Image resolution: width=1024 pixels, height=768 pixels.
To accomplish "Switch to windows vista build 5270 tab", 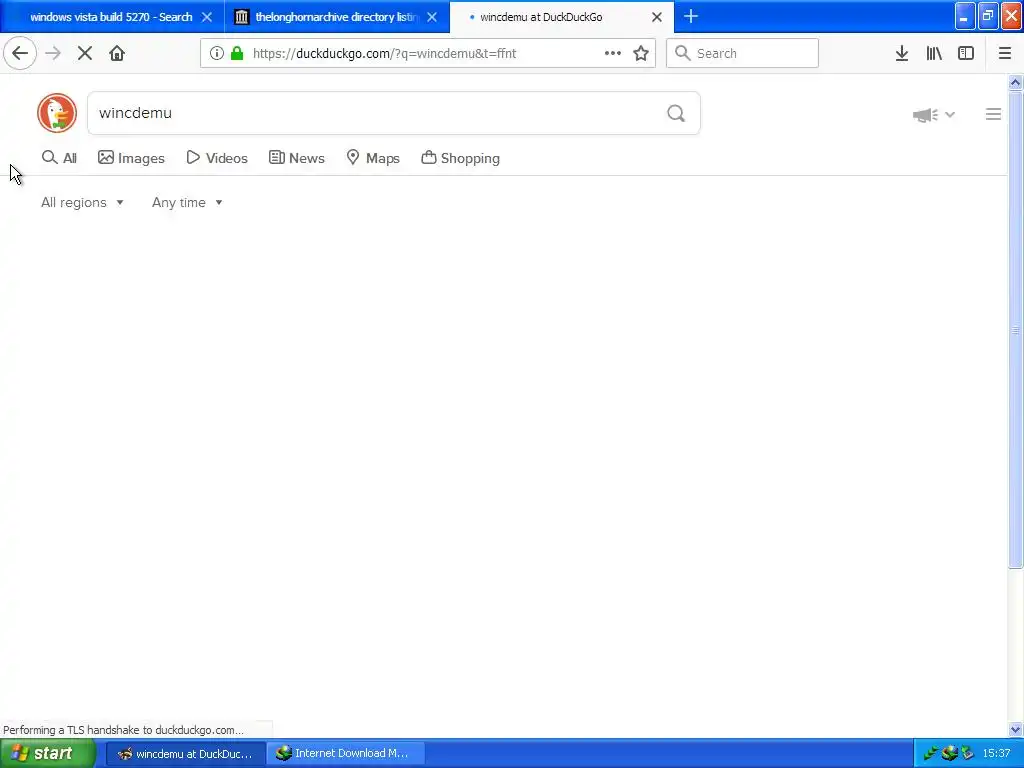I will [x=112, y=17].
